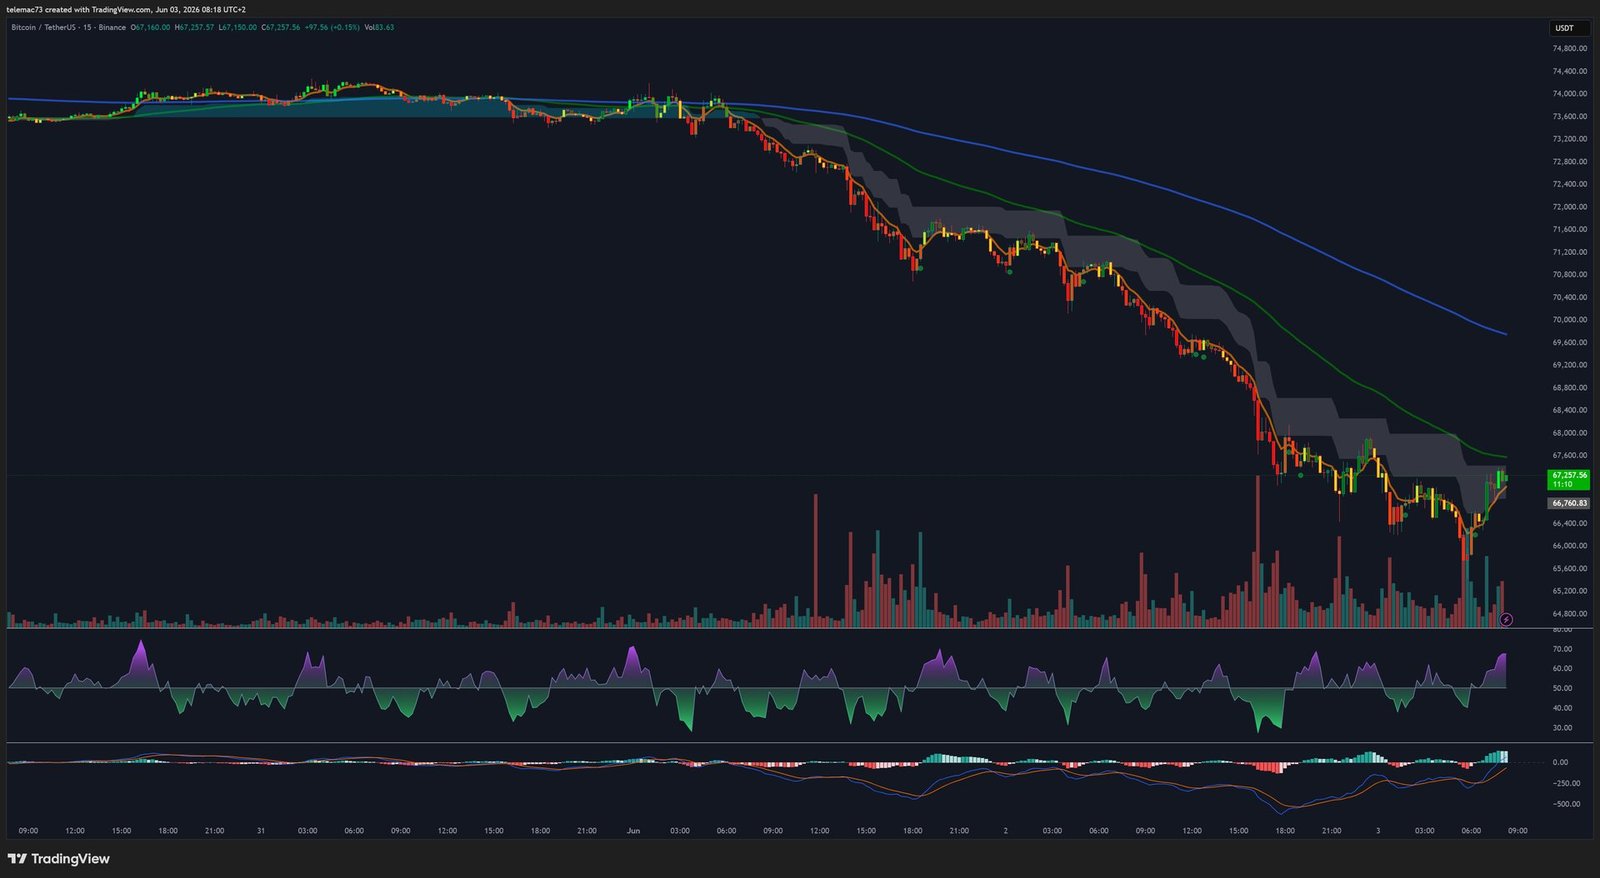Click the −500.00 MACD scale label
Image resolution: width=1600 pixels, height=878 pixels.
[1566, 804]
